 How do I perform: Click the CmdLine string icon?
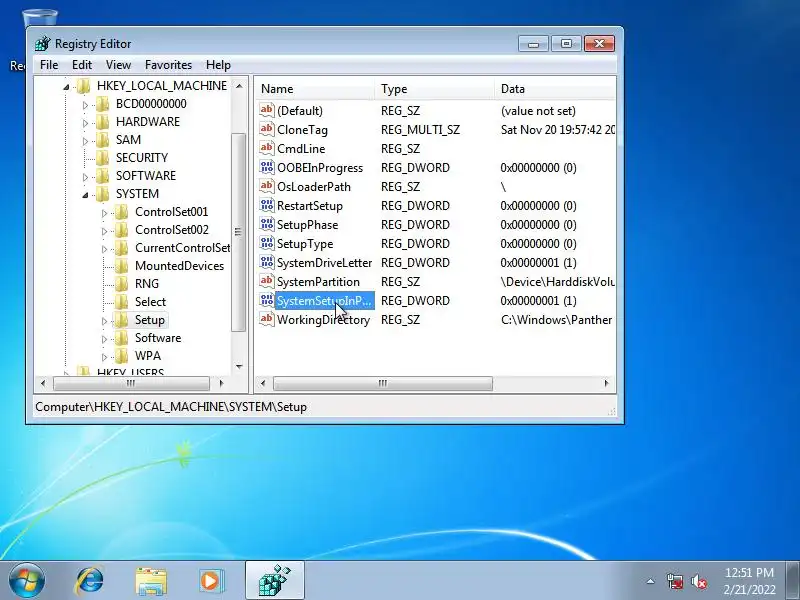(x=267, y=148)
